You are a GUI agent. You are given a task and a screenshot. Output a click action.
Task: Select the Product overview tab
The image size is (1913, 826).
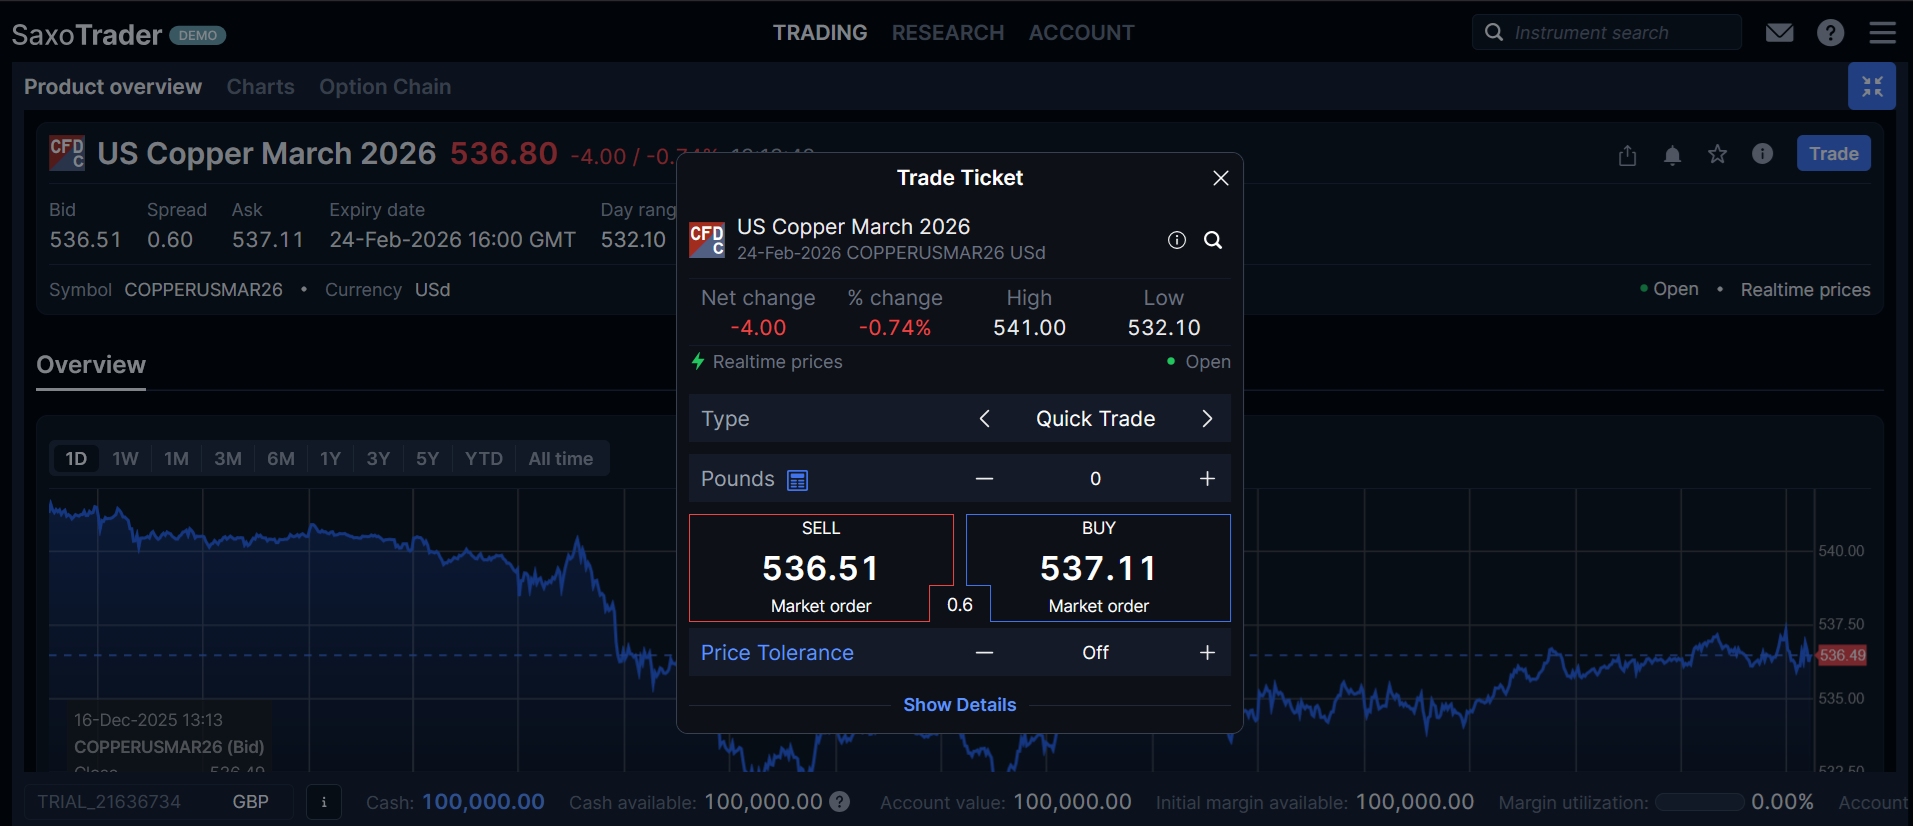113,87
